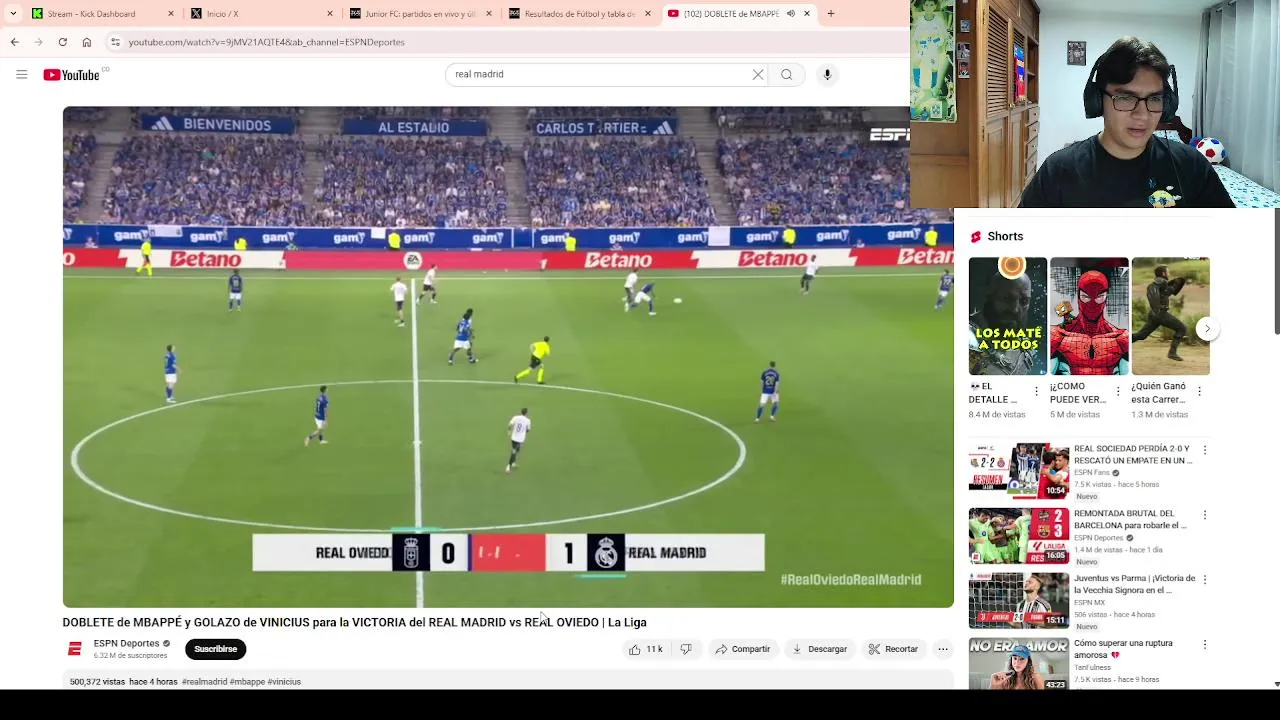Open site information icon in address bar

[115, 42]
